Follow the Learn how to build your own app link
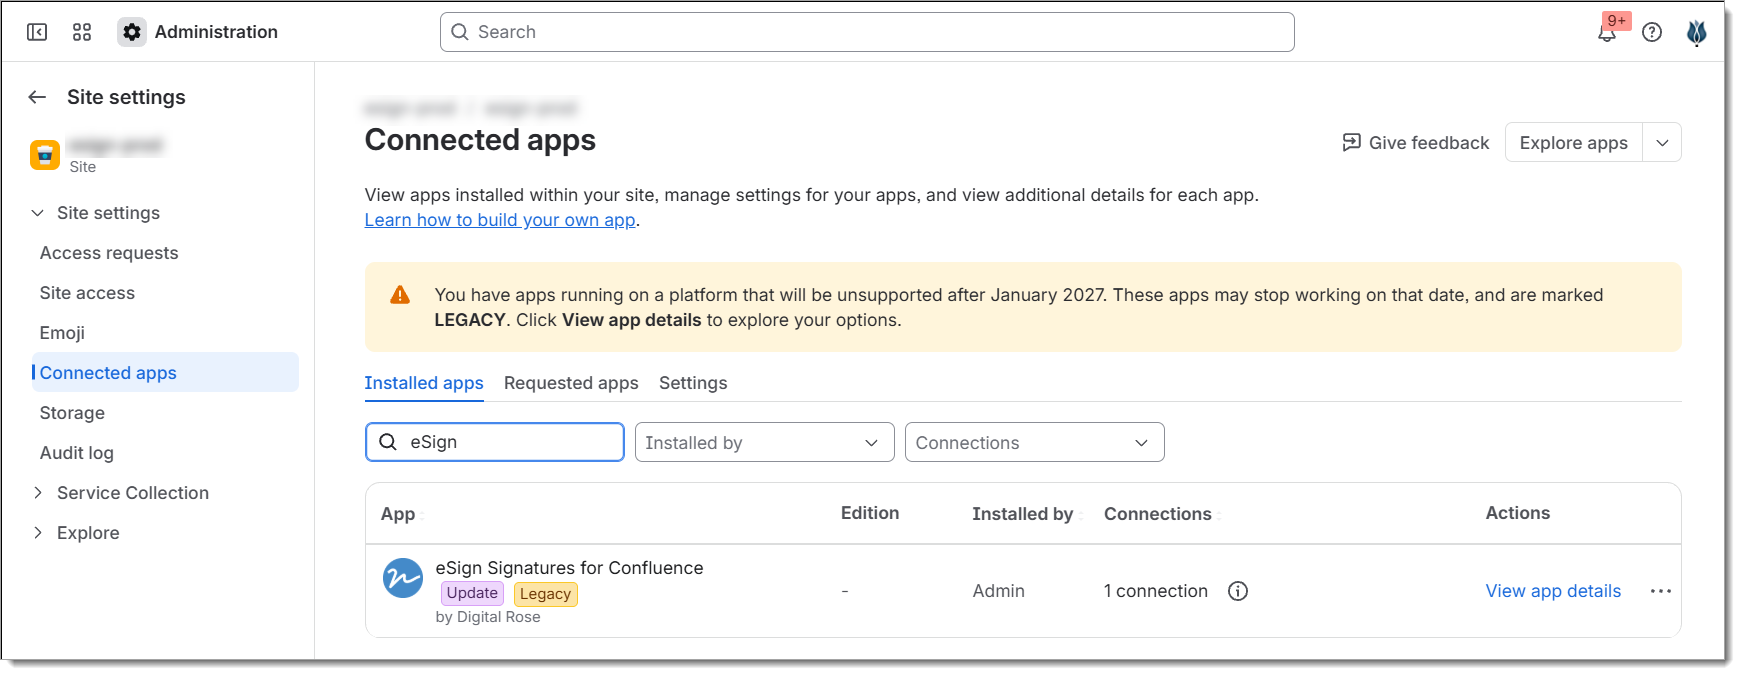 (500, 220)
